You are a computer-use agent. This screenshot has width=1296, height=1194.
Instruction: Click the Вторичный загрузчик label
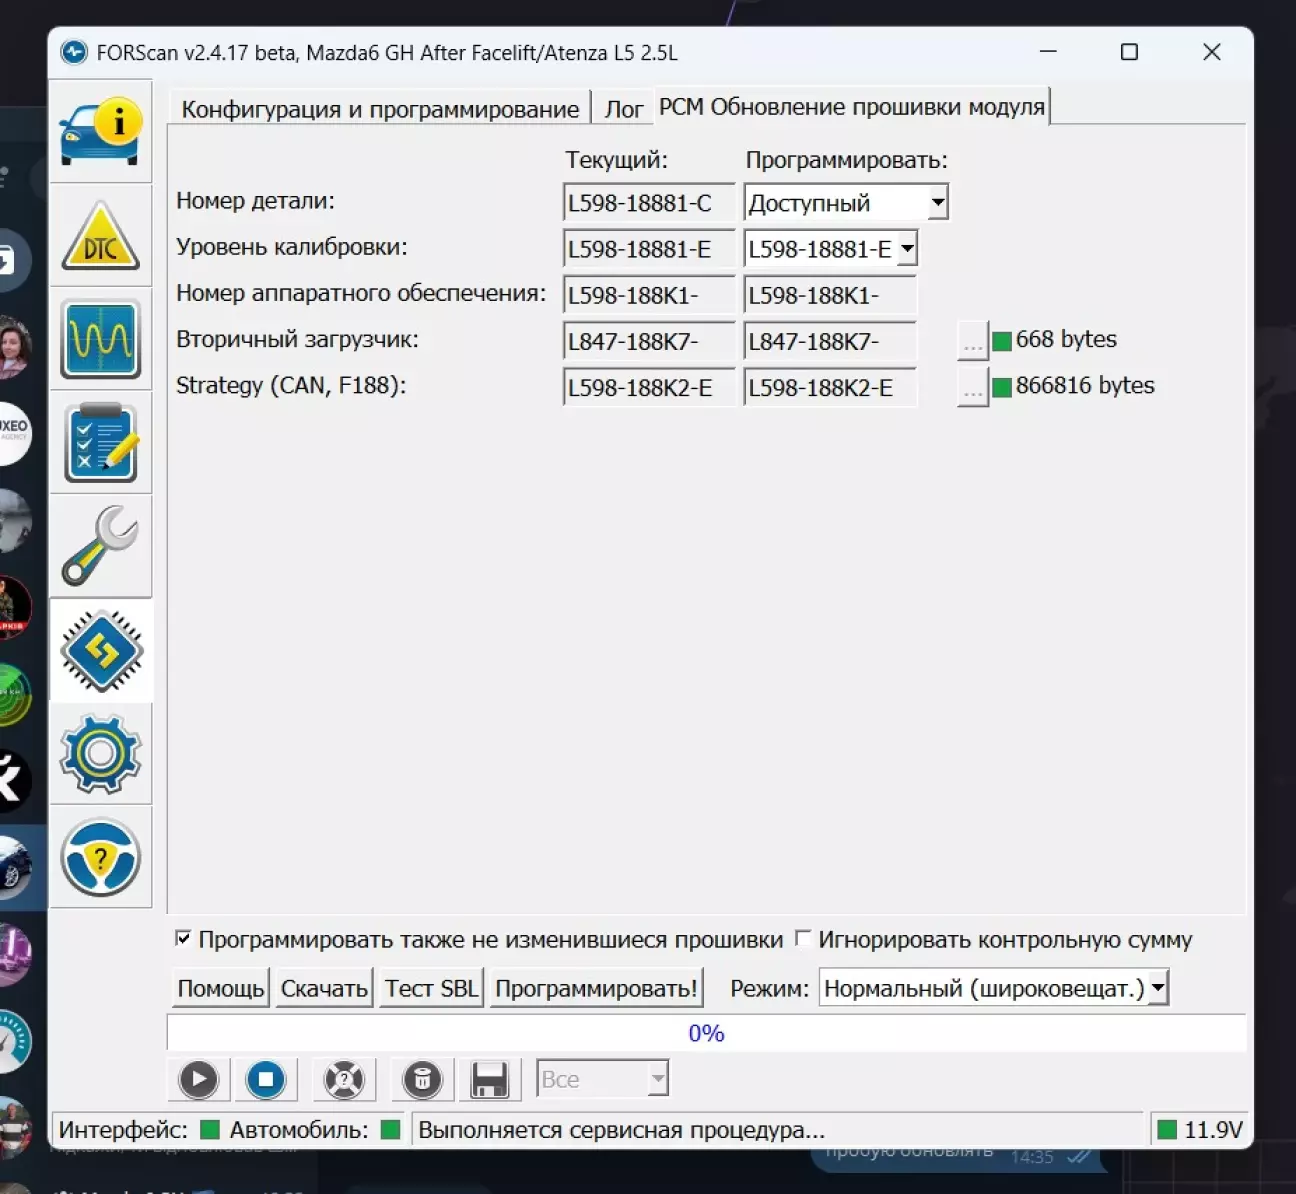pos(297,339)
